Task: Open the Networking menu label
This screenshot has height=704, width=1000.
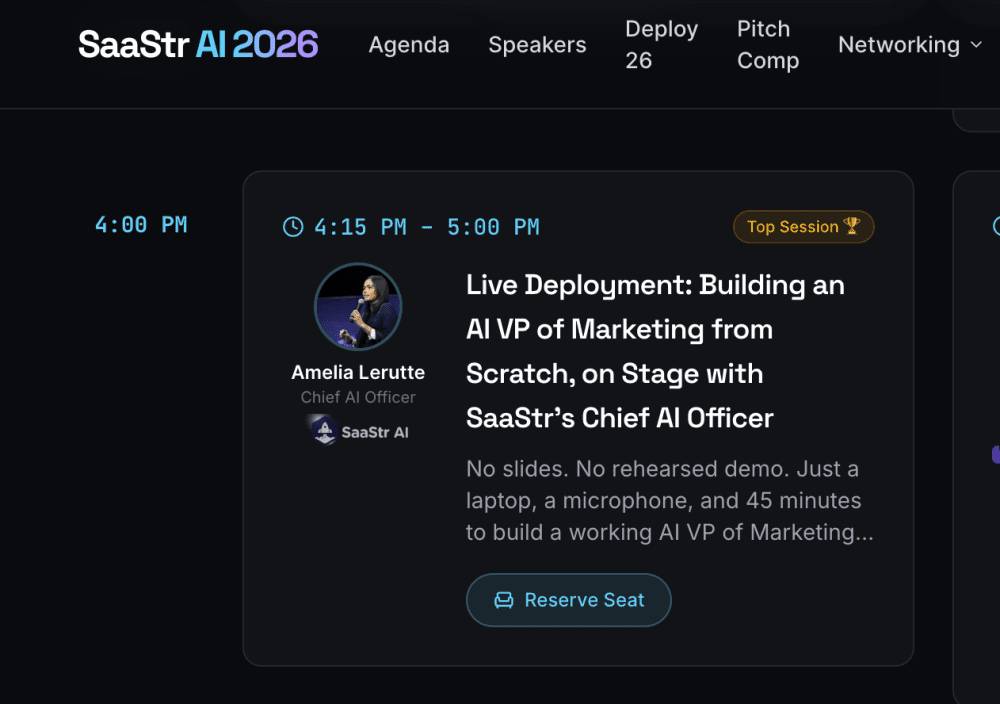Action: [898, 45]
